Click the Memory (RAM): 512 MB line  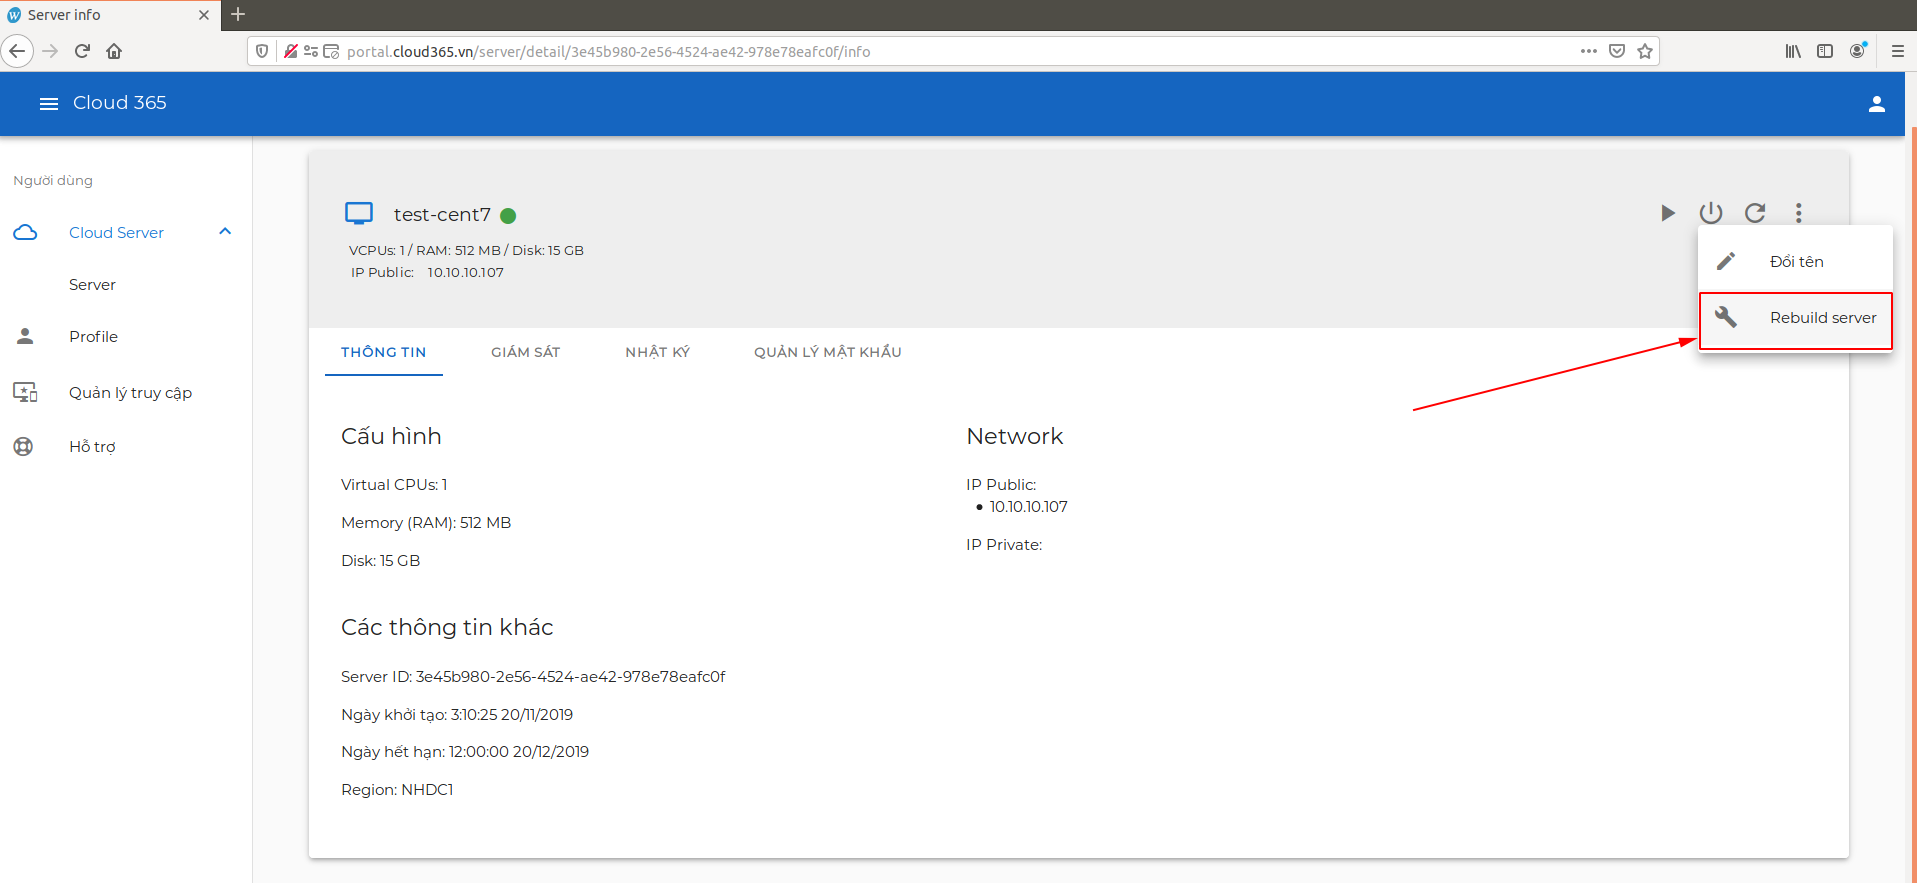[426, 523]
